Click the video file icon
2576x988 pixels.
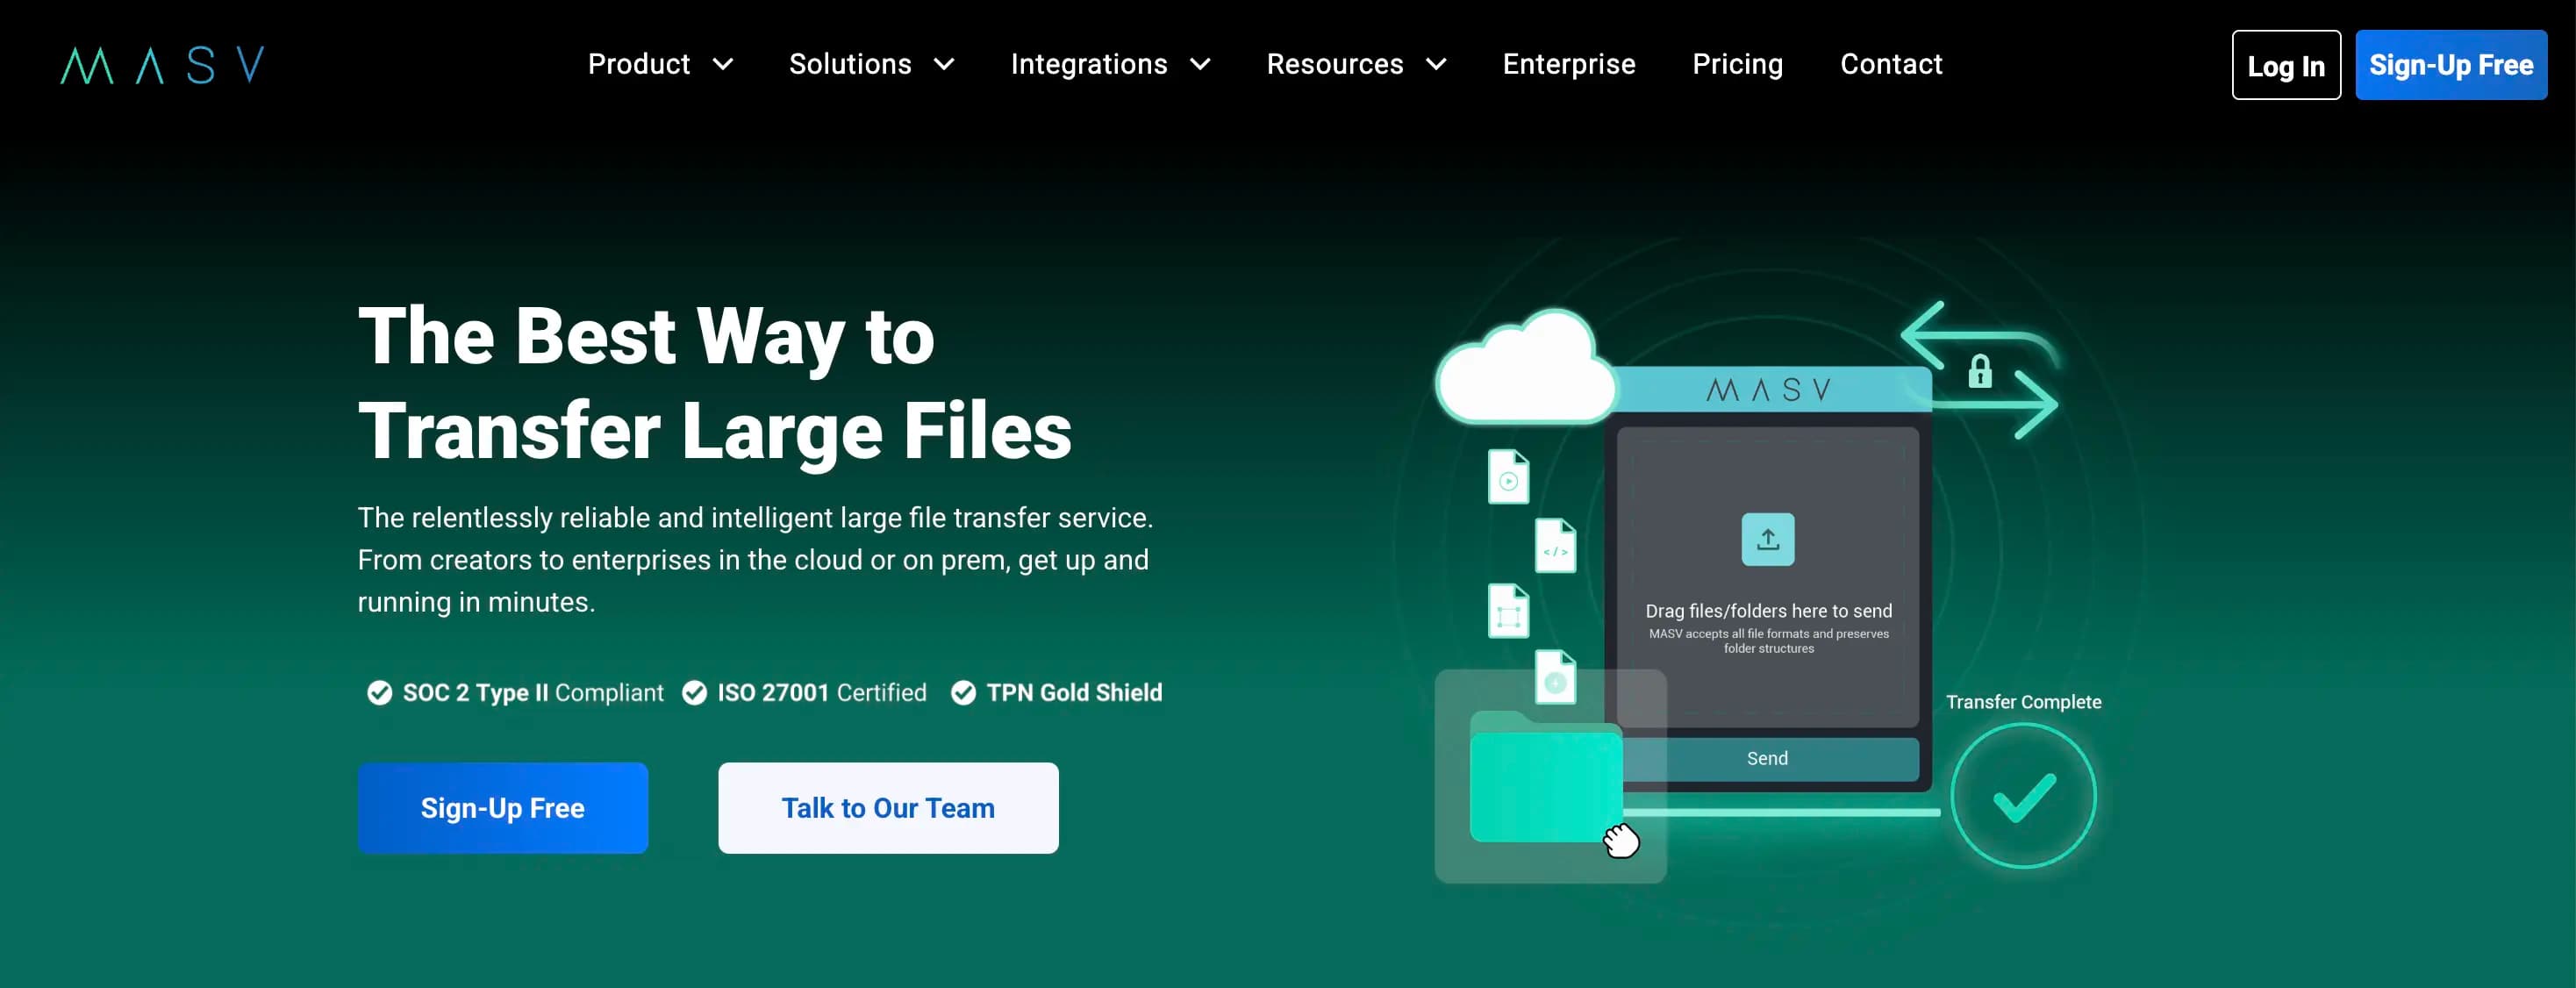coord(1508,477)
